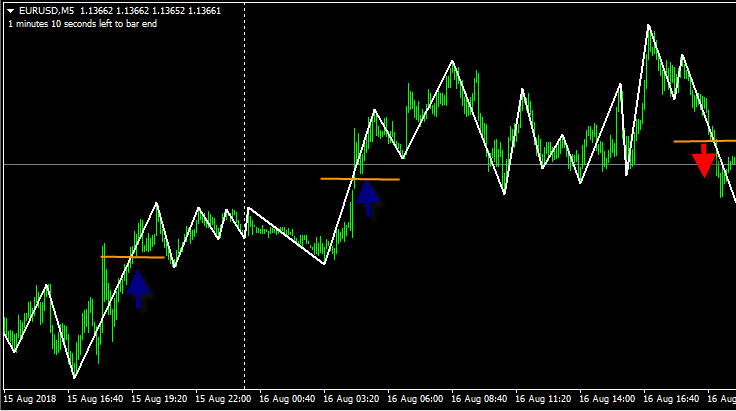Open the dropdown triangle beside EURUSD,M5
The height and width of the screenshot is (411, 736).
[x=10, y=11]
